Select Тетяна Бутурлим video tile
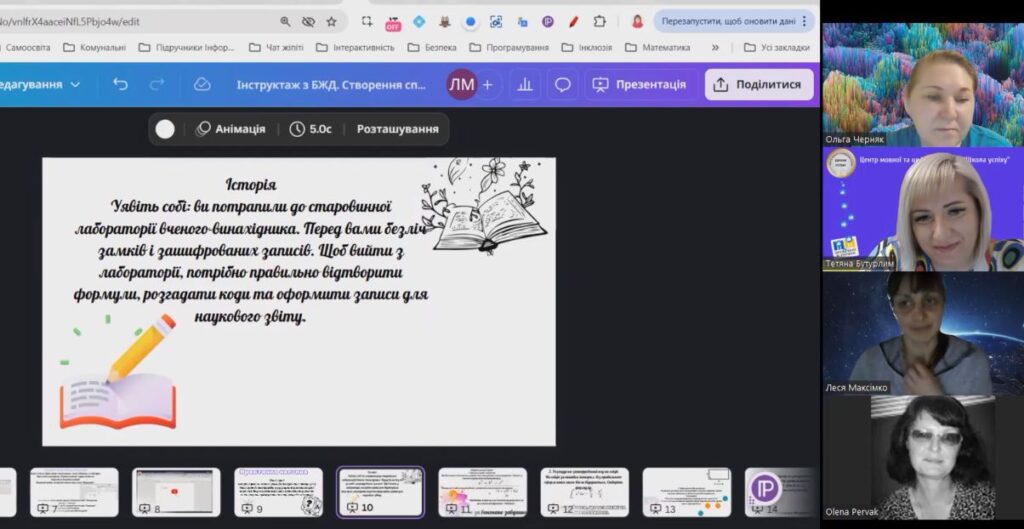This screenshot has height=529, width=1024. (x=923, y=210)
